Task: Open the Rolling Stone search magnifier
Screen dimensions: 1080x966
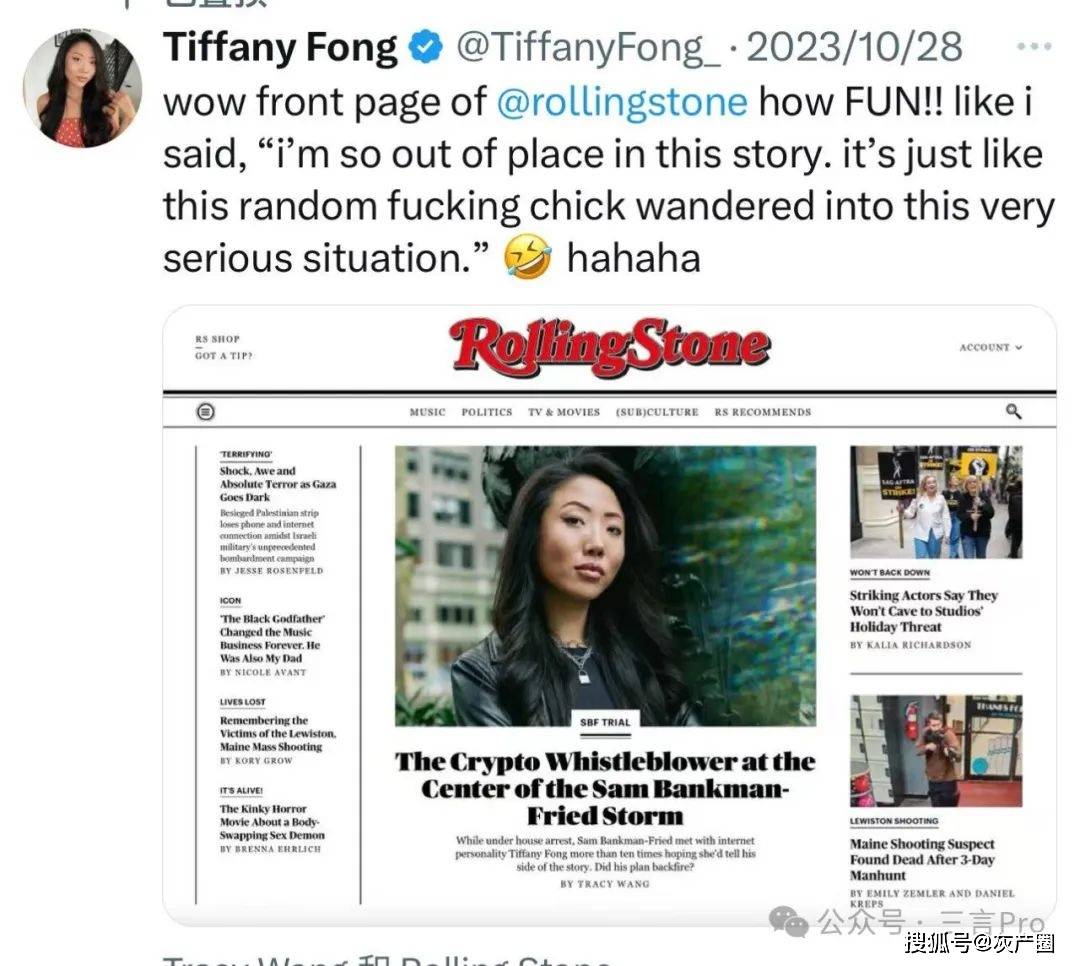Action: [1013, 411]
